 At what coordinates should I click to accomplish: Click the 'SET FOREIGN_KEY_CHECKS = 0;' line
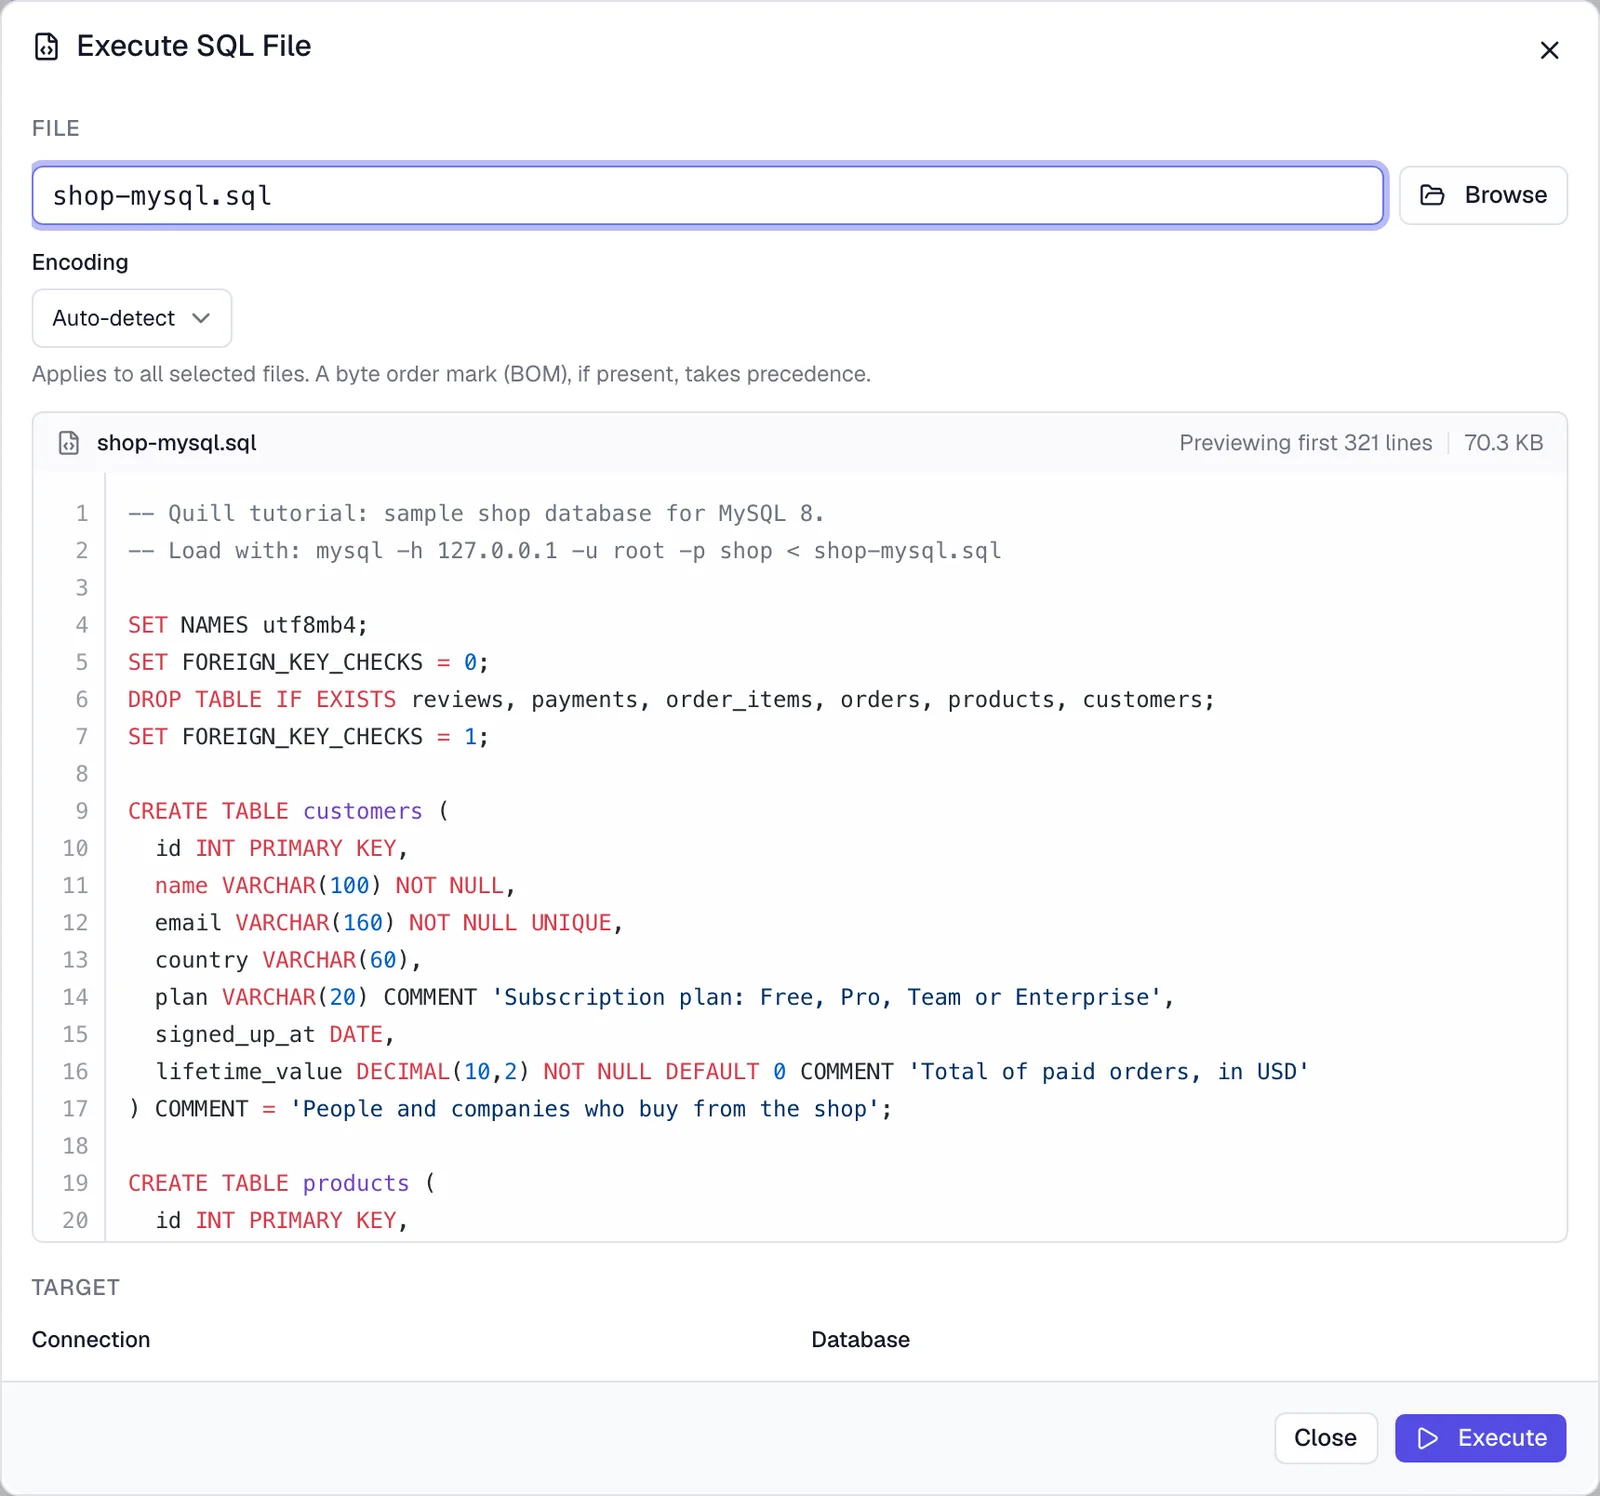click(308, 662)
